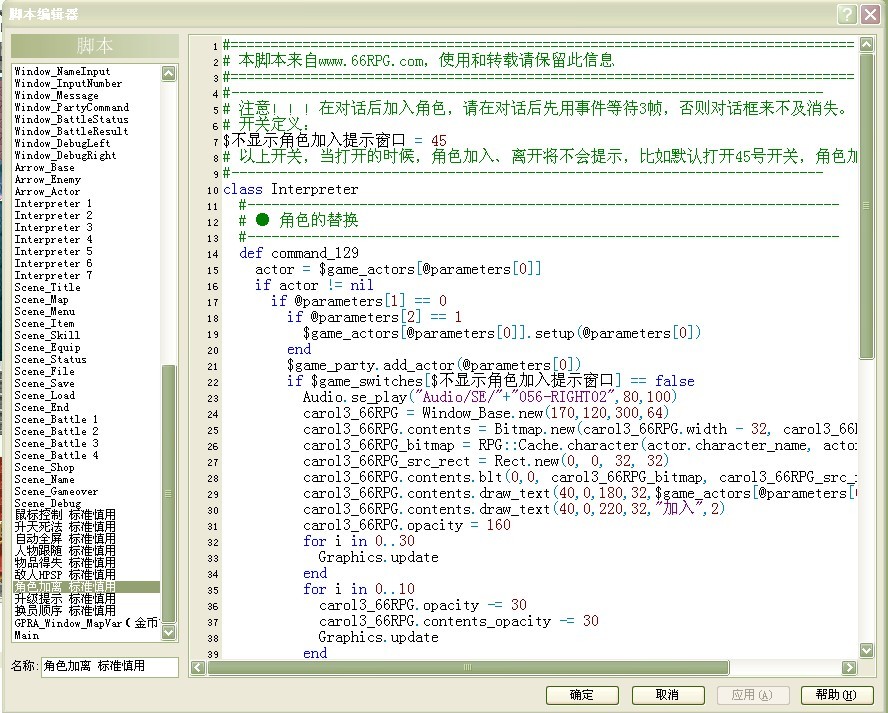Open the 物品得失 script entry
The width and height of the screenshot is (888, 713).
coord(65,563)
